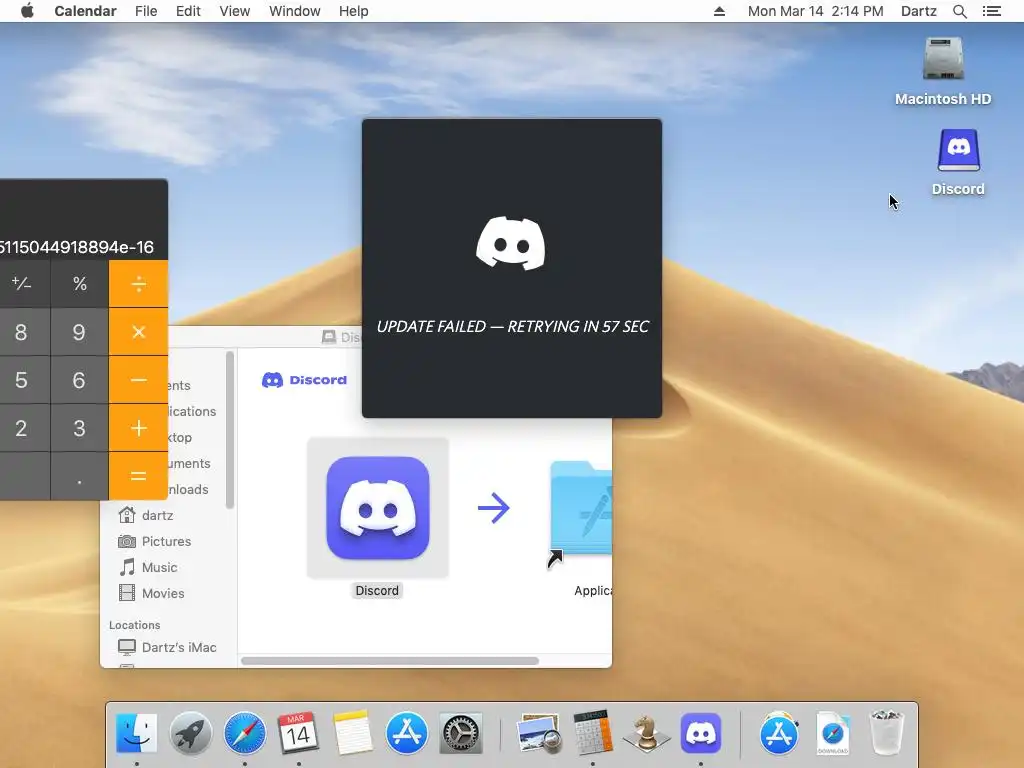
Task: Open the Edit menu
Action: pyautogui.click(x=188, y=11)
